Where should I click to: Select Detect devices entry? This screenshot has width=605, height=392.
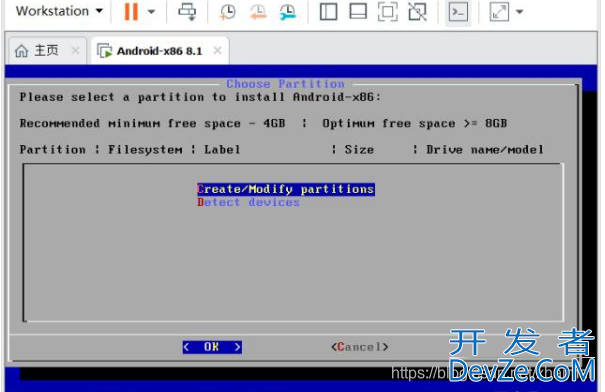click(x=248, y=202)
